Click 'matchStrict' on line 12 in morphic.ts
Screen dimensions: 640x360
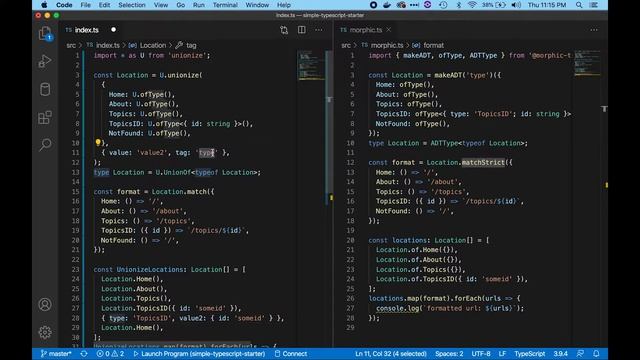coord(483,162)
